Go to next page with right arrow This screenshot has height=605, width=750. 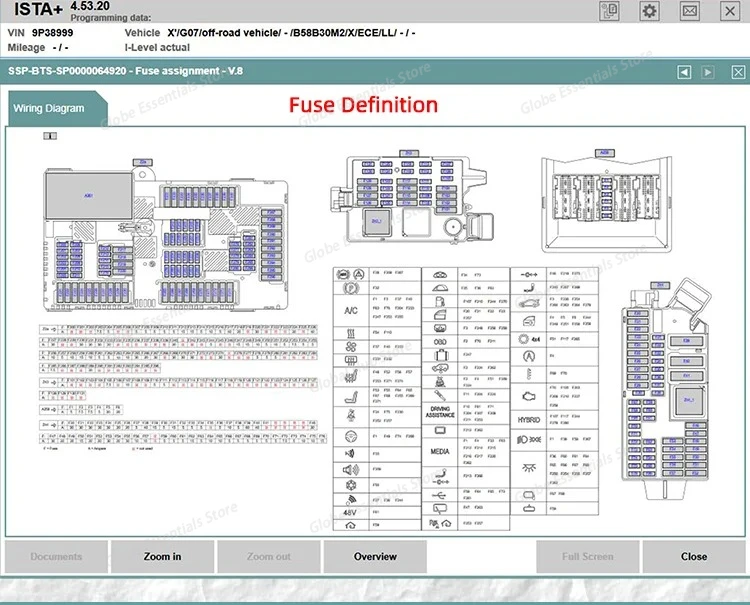[708, 72]
